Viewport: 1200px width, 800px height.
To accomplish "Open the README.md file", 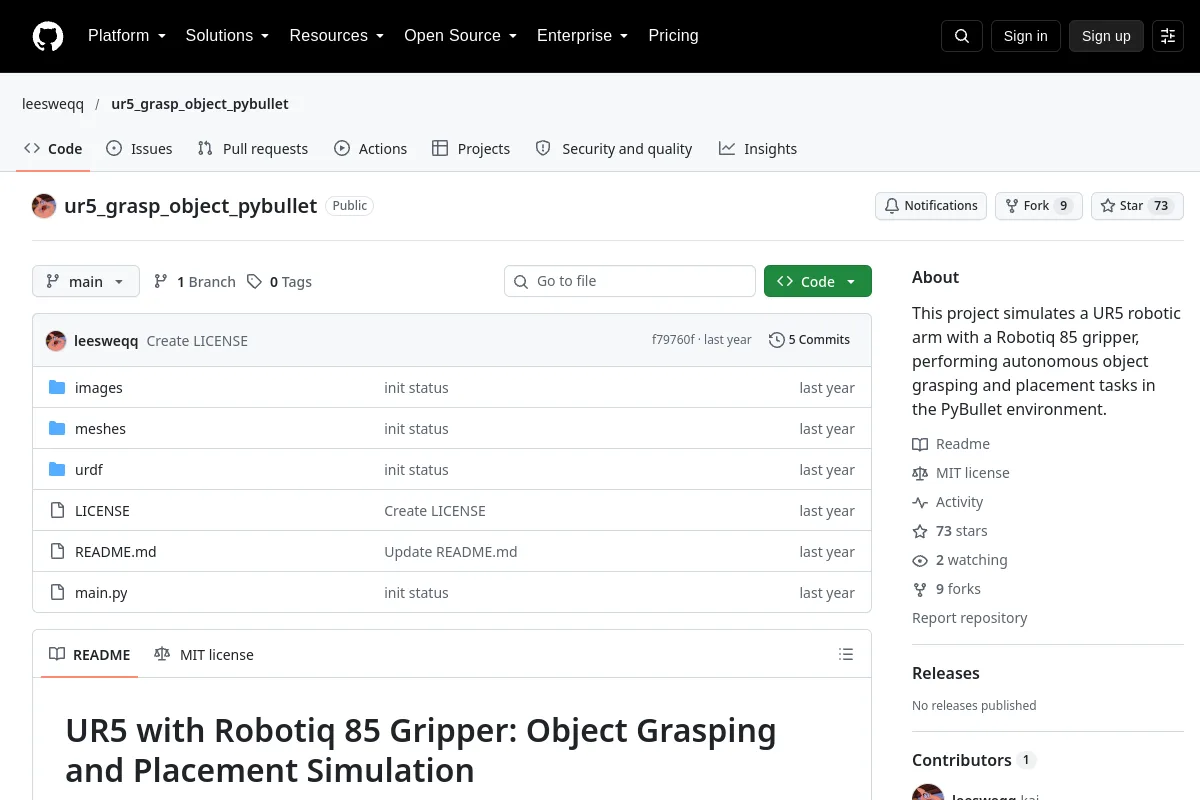I will tap(116, 552).
